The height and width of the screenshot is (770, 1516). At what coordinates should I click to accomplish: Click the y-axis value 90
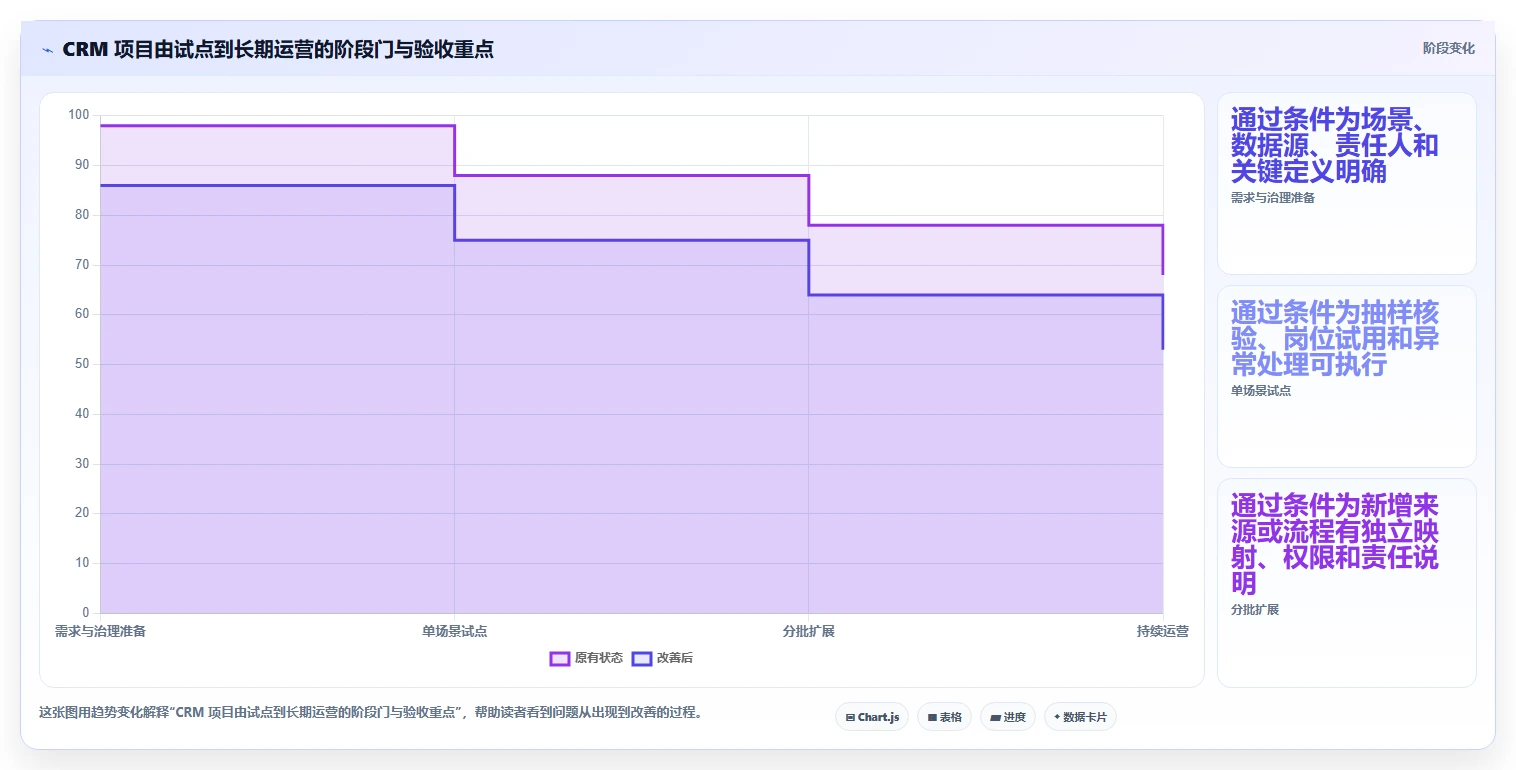click(82, 165)
